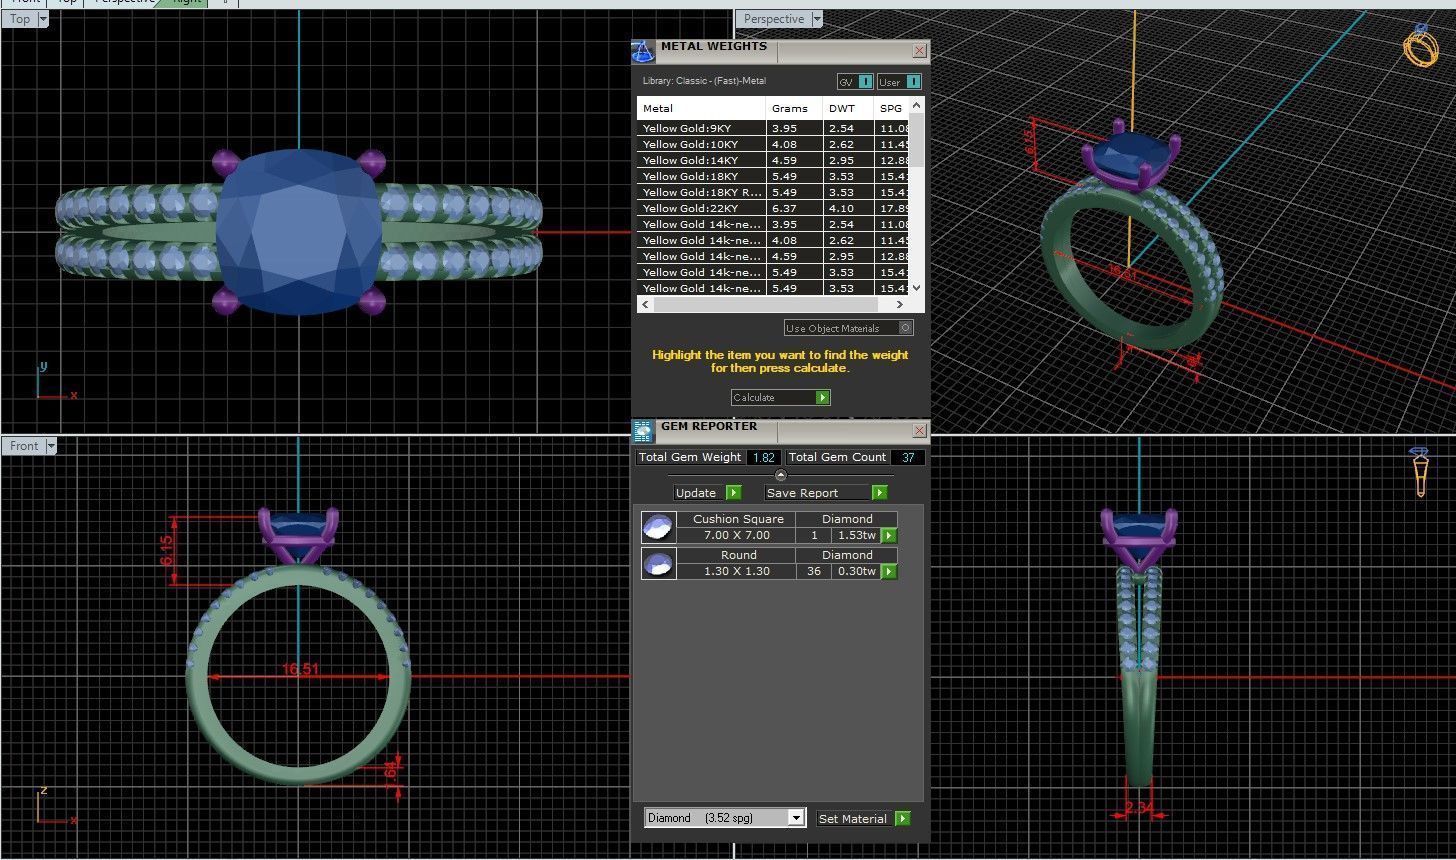The width and height of the screenshot is (1456, 860).
Task: Click the 16.51 dimension in Front viewport
Action: (300, 669)
